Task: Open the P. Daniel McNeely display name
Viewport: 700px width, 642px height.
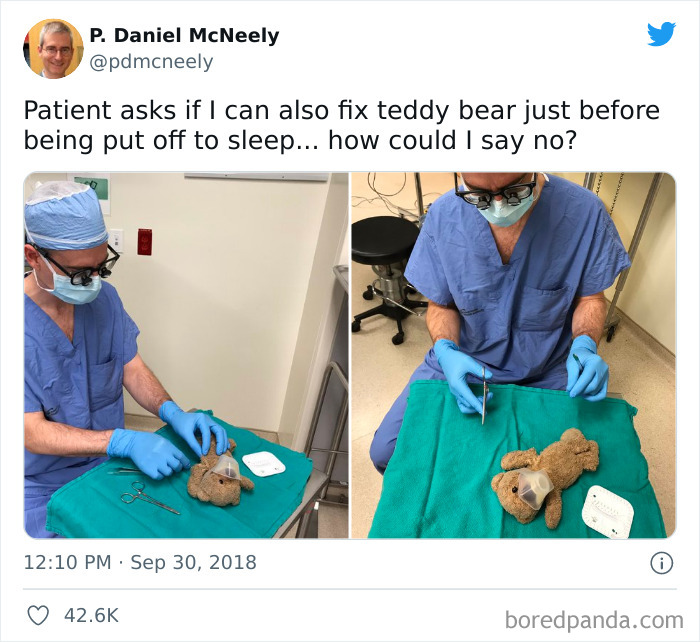Action: 184,35
